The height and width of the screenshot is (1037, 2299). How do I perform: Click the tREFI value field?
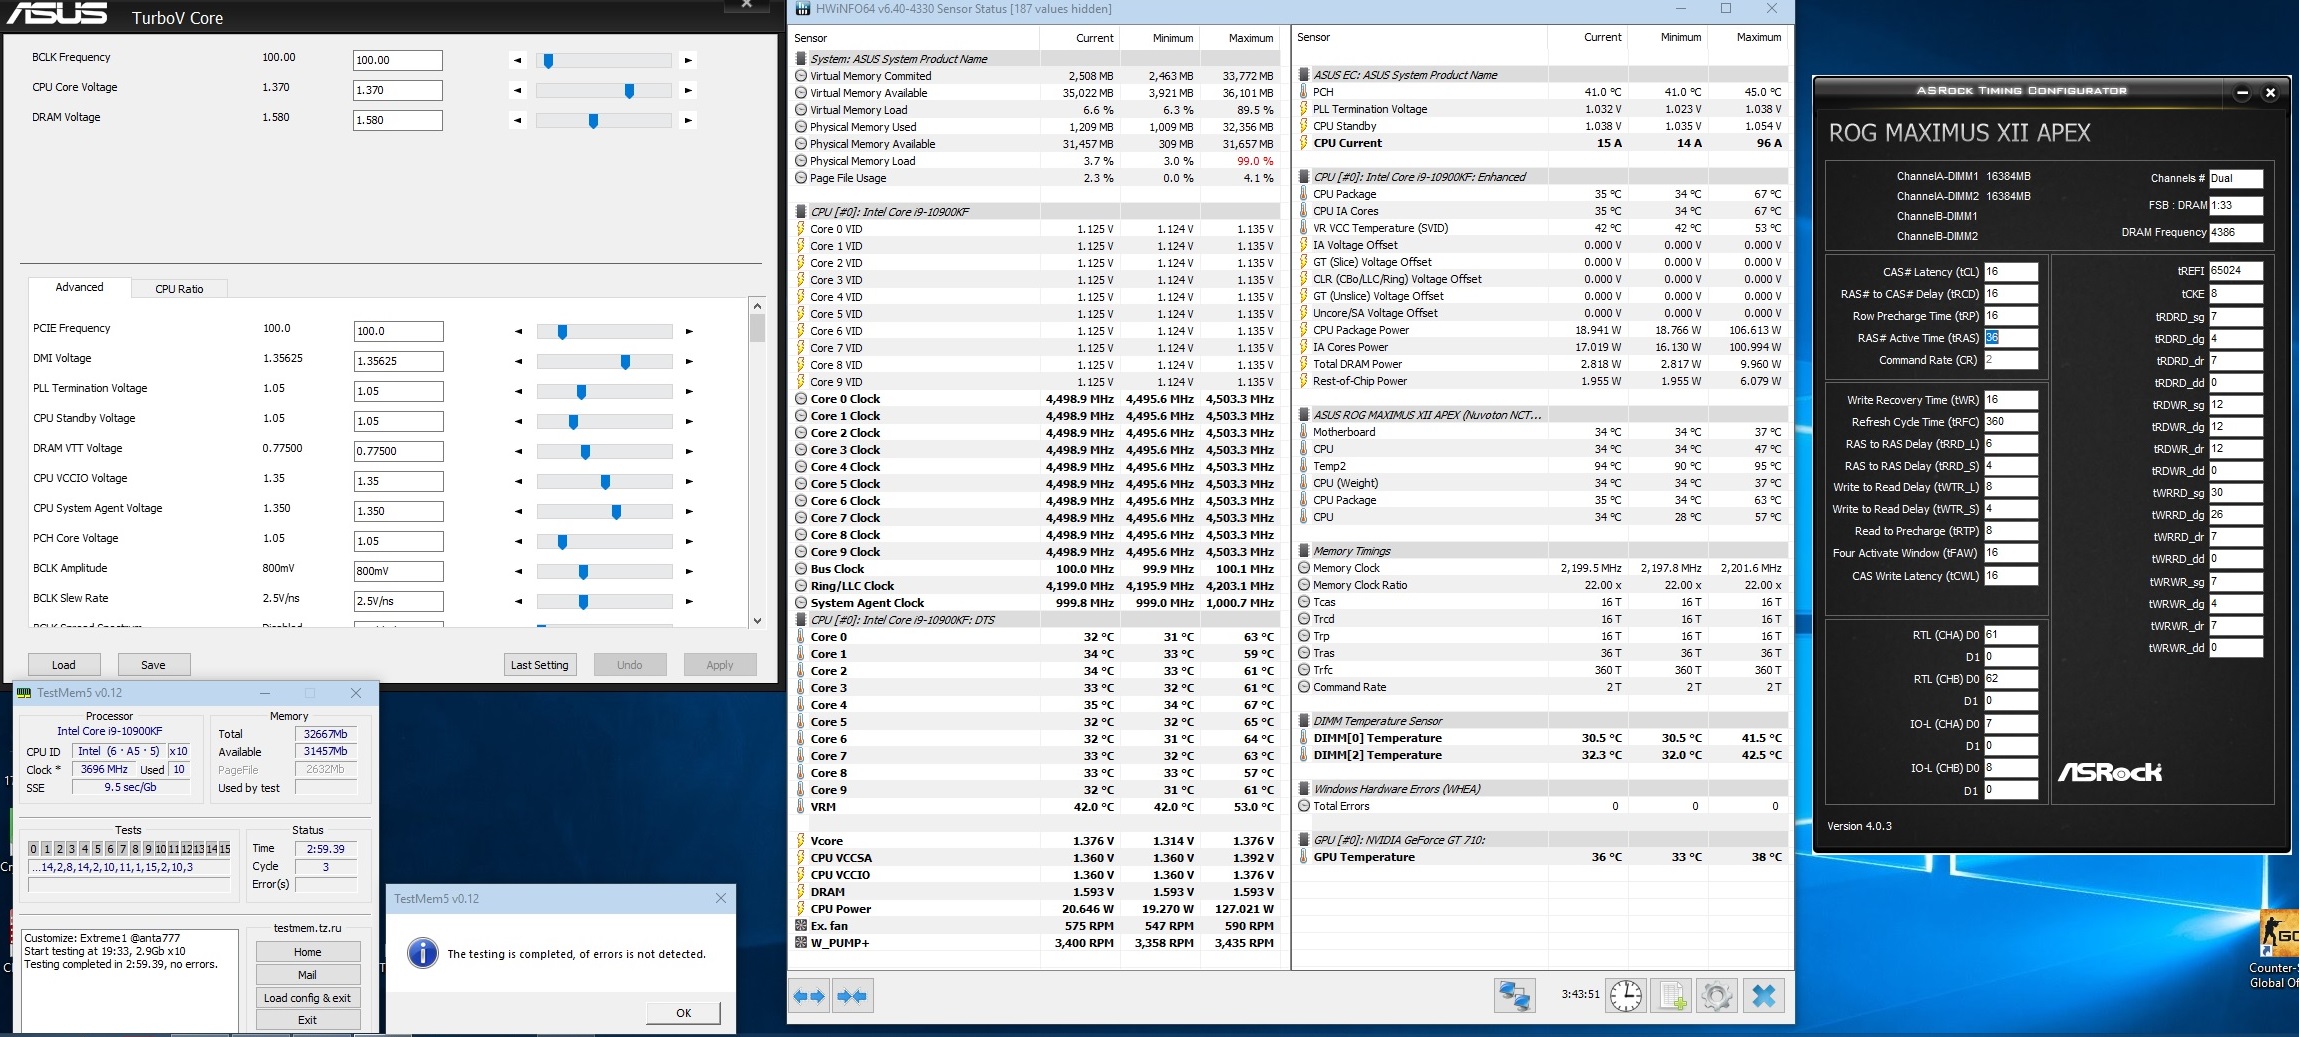[x=2235, y=271]
